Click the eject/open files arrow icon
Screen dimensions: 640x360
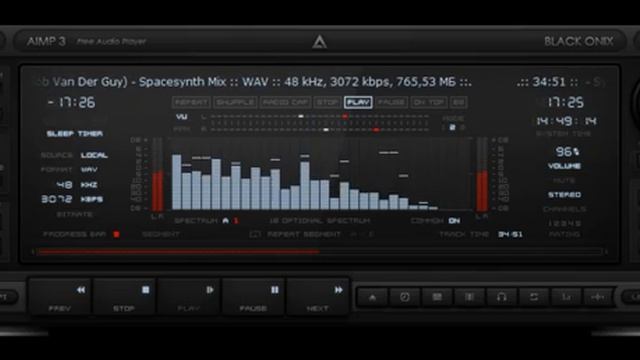pyautogui.click(x=372, y=297)
